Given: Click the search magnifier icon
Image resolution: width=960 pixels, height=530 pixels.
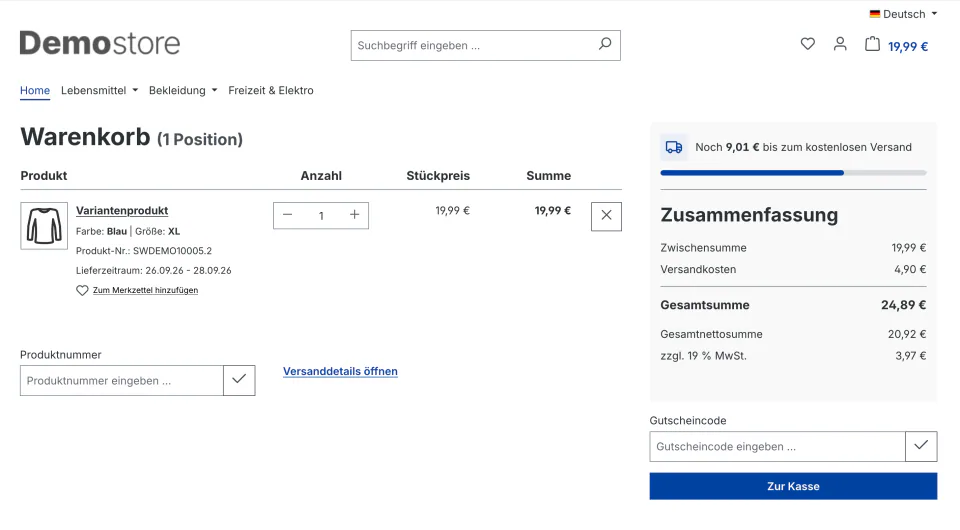Looking at the screenshot, I should (605, 44).
